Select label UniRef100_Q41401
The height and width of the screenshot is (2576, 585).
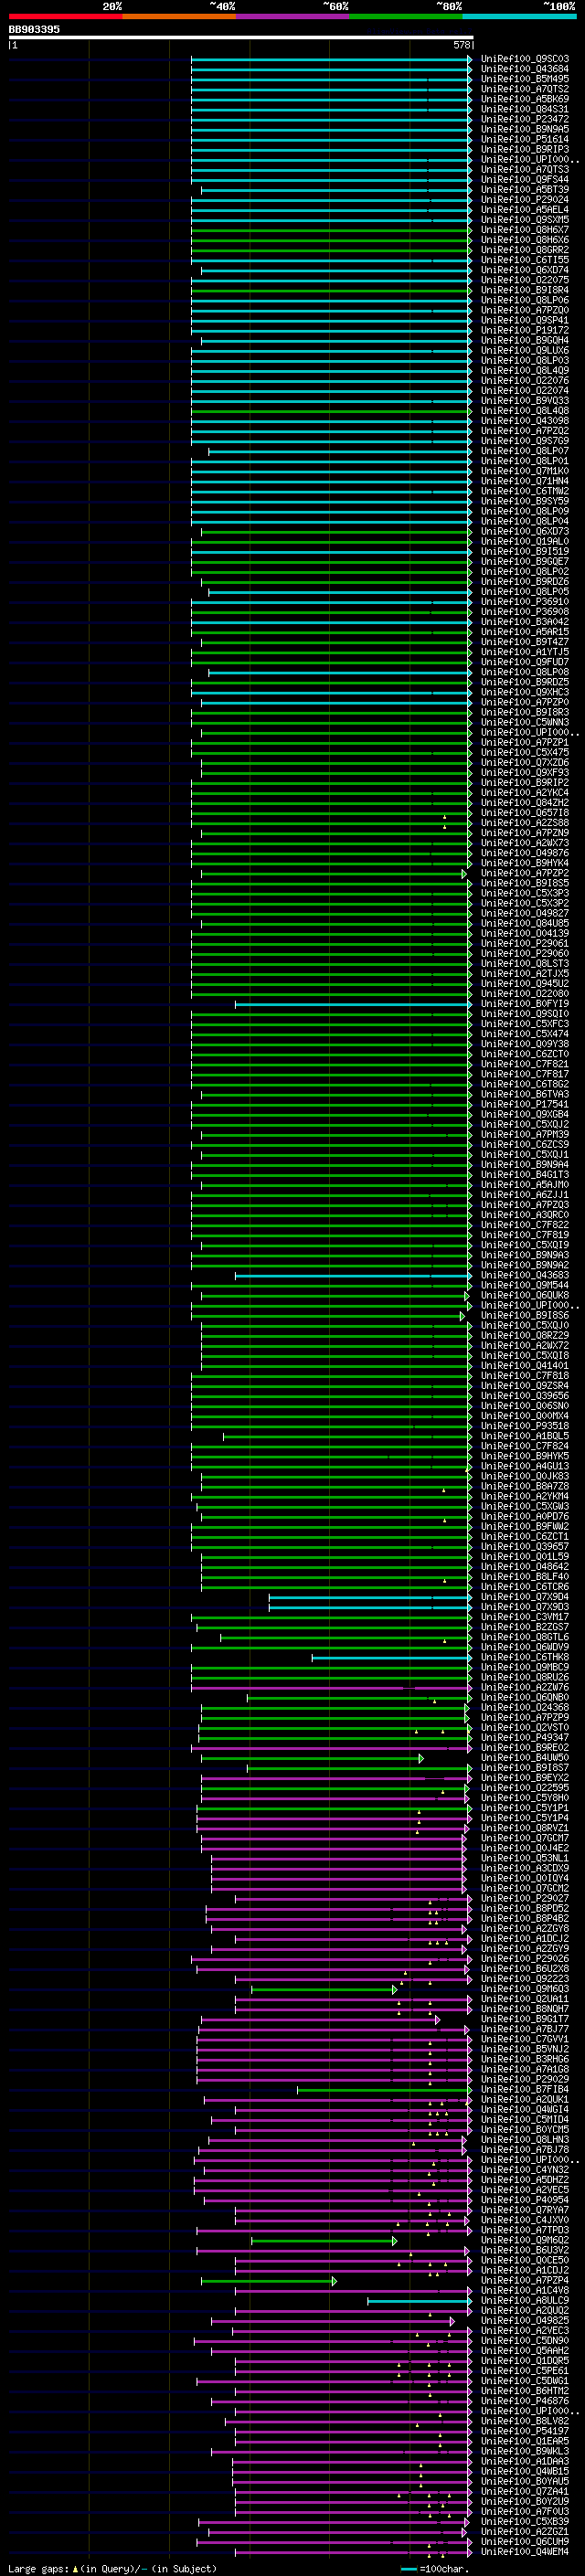(525, 1366)
